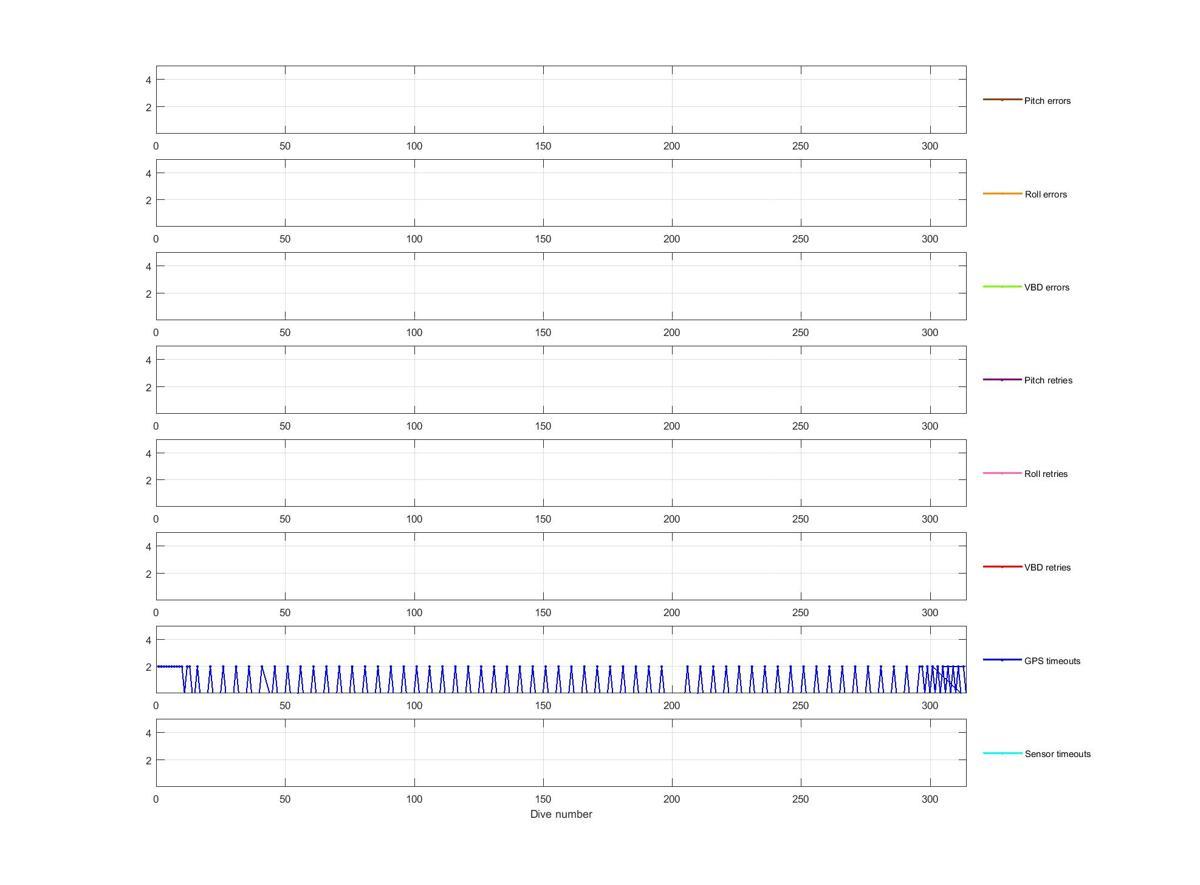1200x885 pixels.
Task: Select the brown Pitch errors legend line sample
Action: 1002,100
